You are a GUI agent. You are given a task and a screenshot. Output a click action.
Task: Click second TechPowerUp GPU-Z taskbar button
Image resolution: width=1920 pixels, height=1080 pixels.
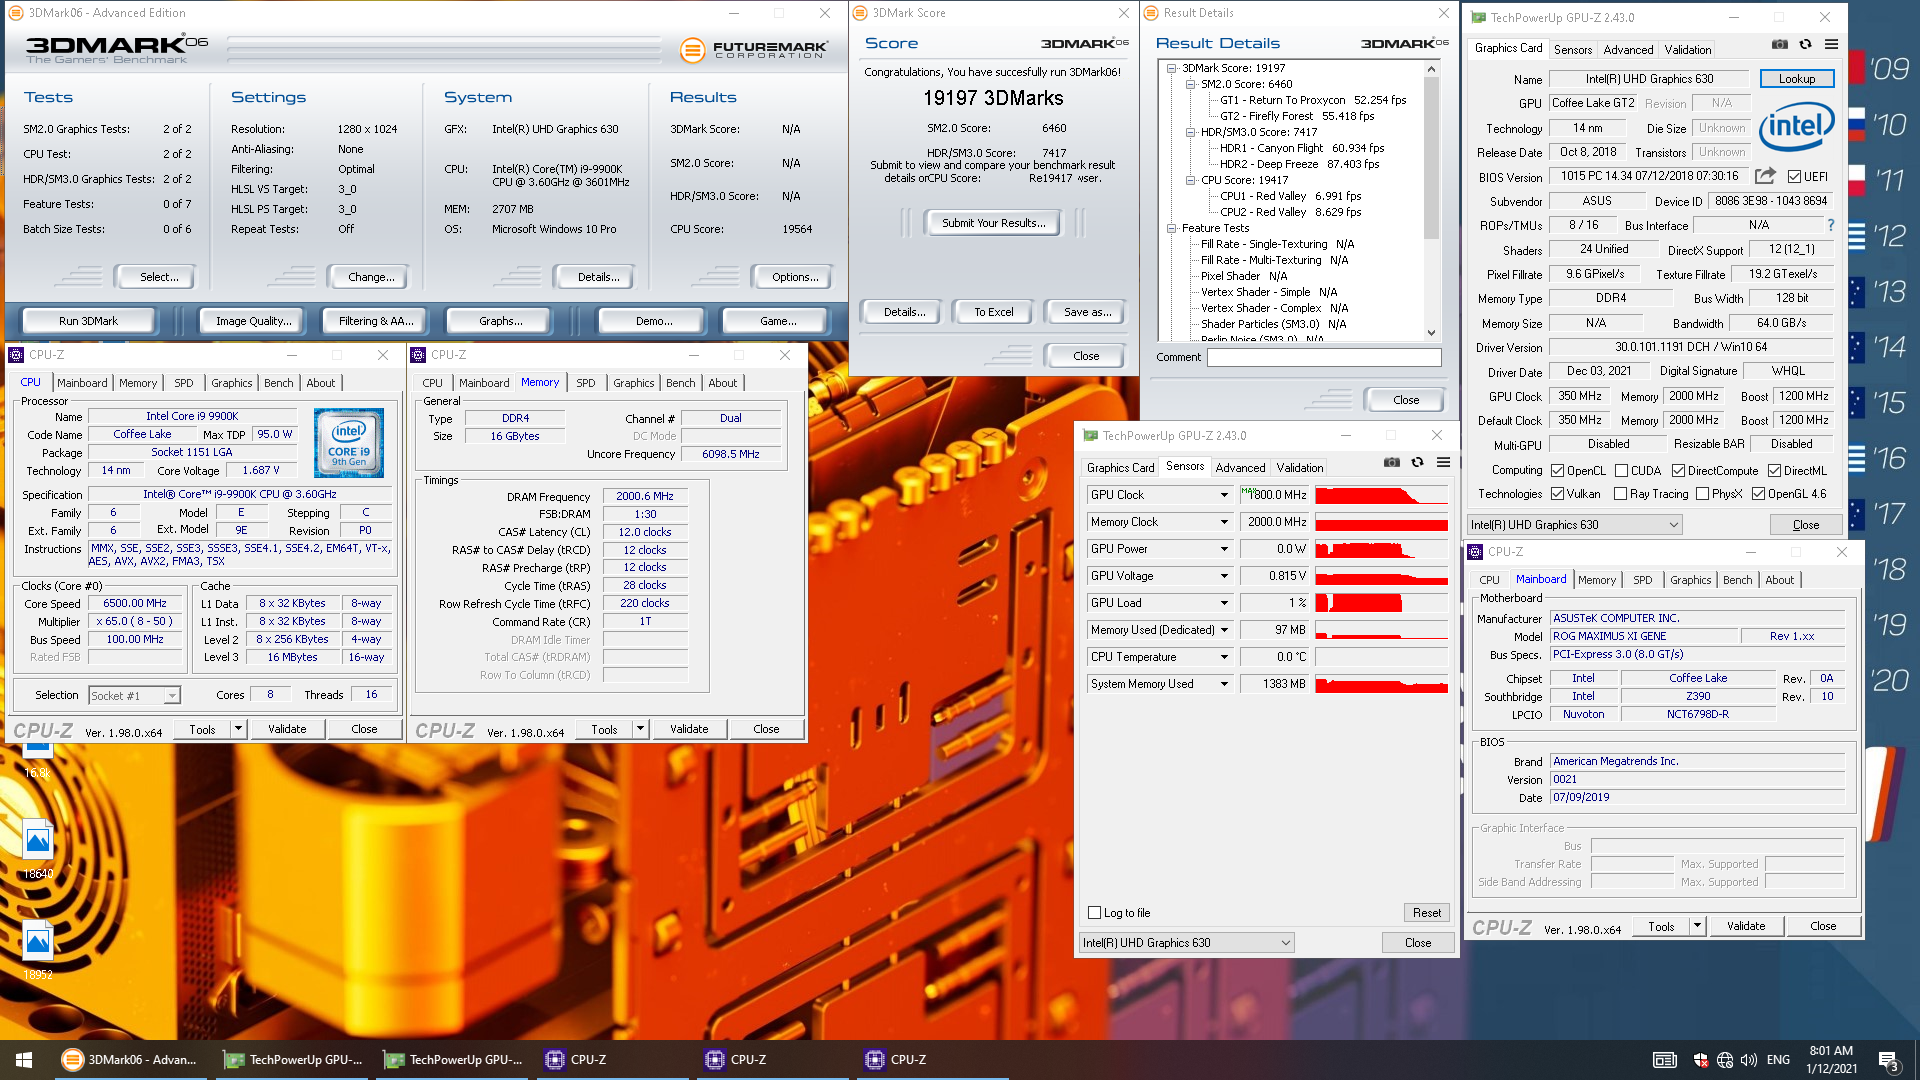453,1060
